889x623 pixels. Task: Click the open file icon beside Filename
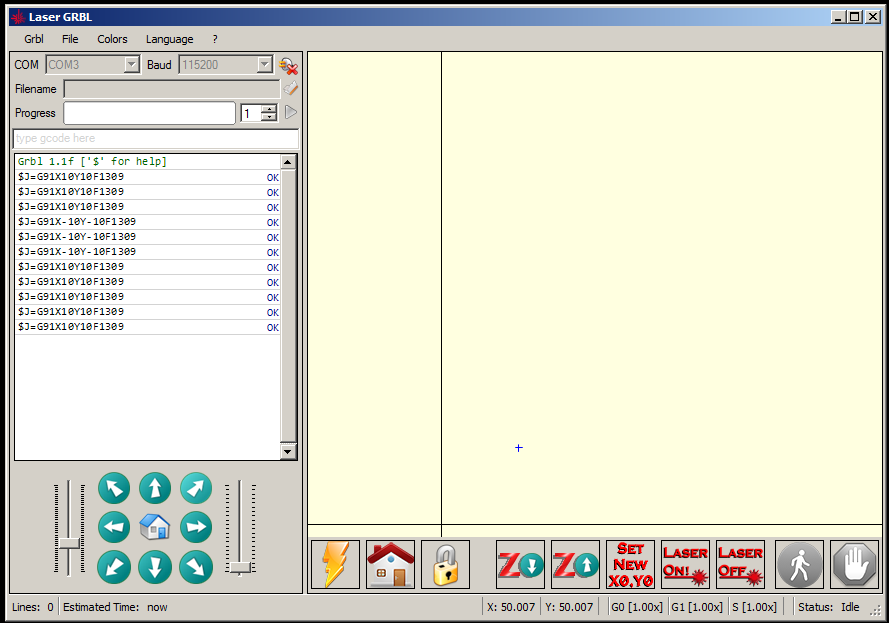tap(291, 88)
